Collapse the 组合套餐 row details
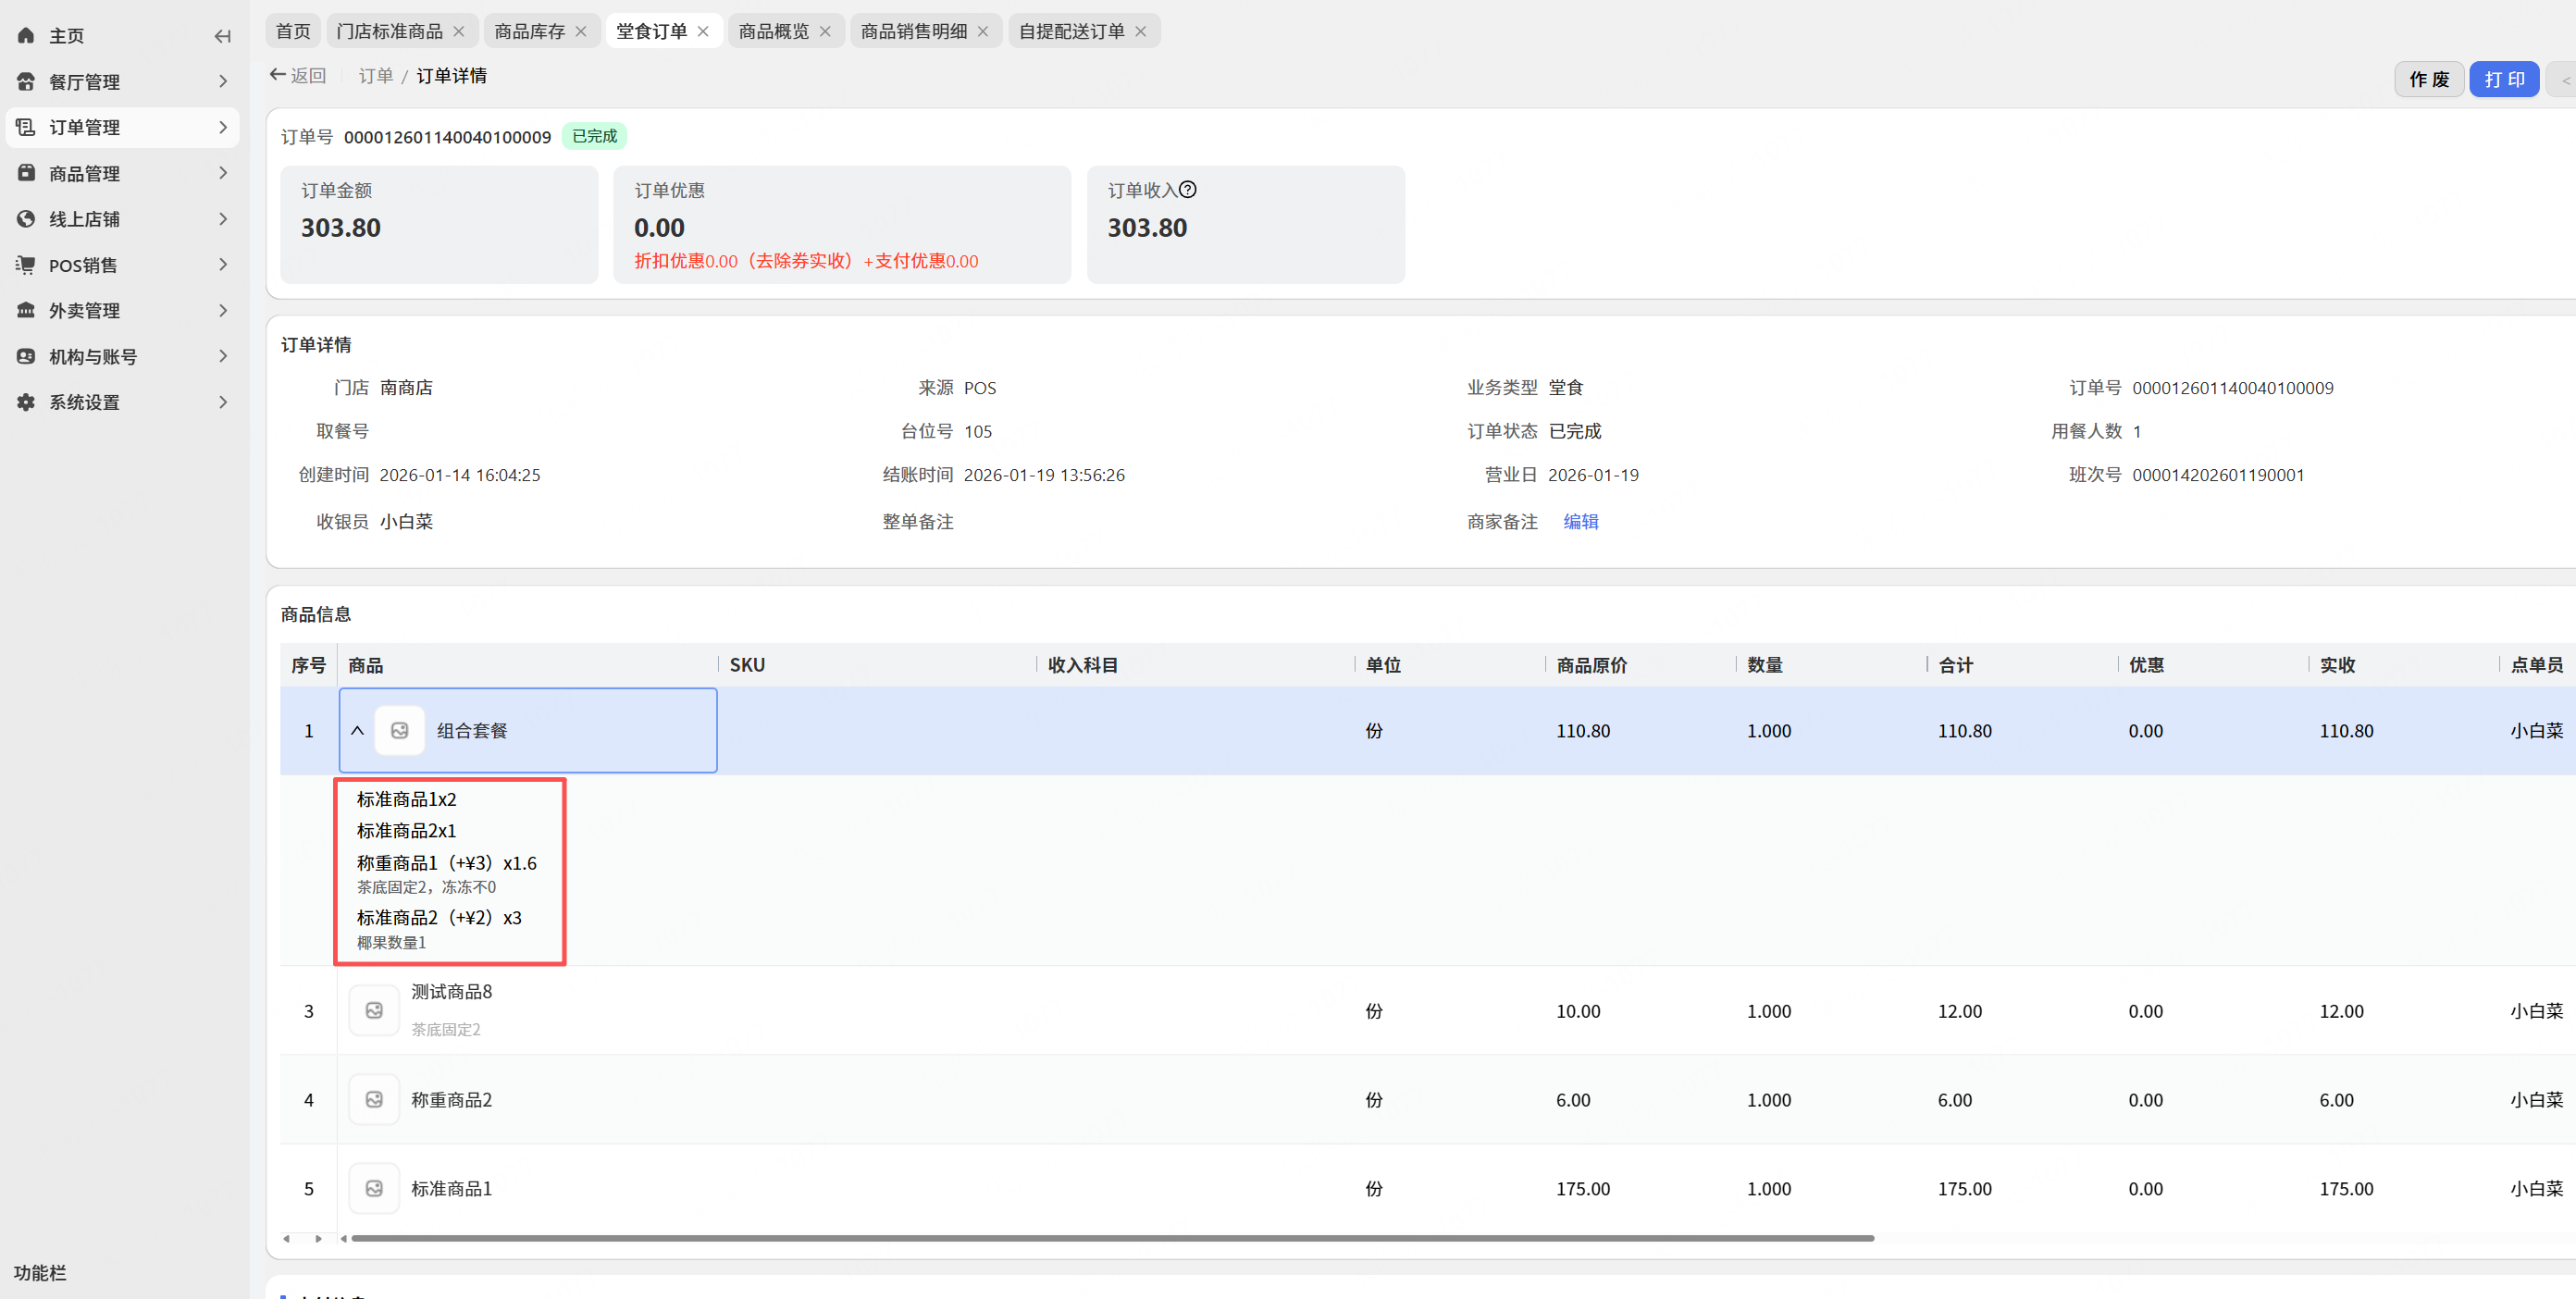2576x1299 pixels. [x=357, y=731]
